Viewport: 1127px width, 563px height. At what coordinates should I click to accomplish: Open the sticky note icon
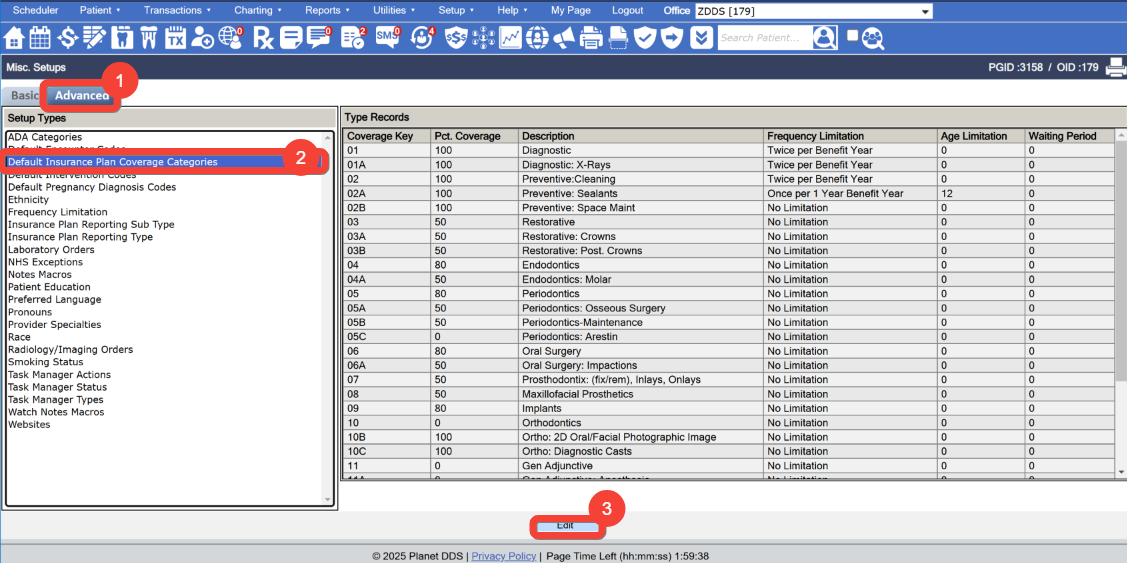[x=291, y=37]
